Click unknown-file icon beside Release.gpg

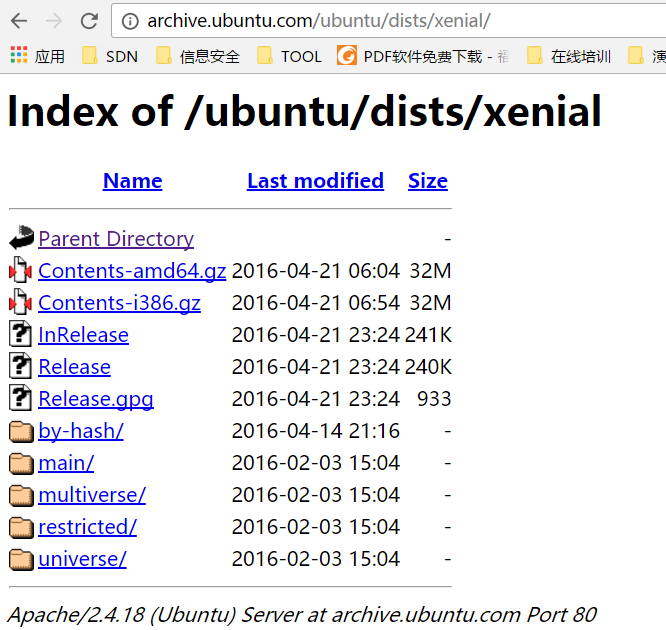coord(20,398)
